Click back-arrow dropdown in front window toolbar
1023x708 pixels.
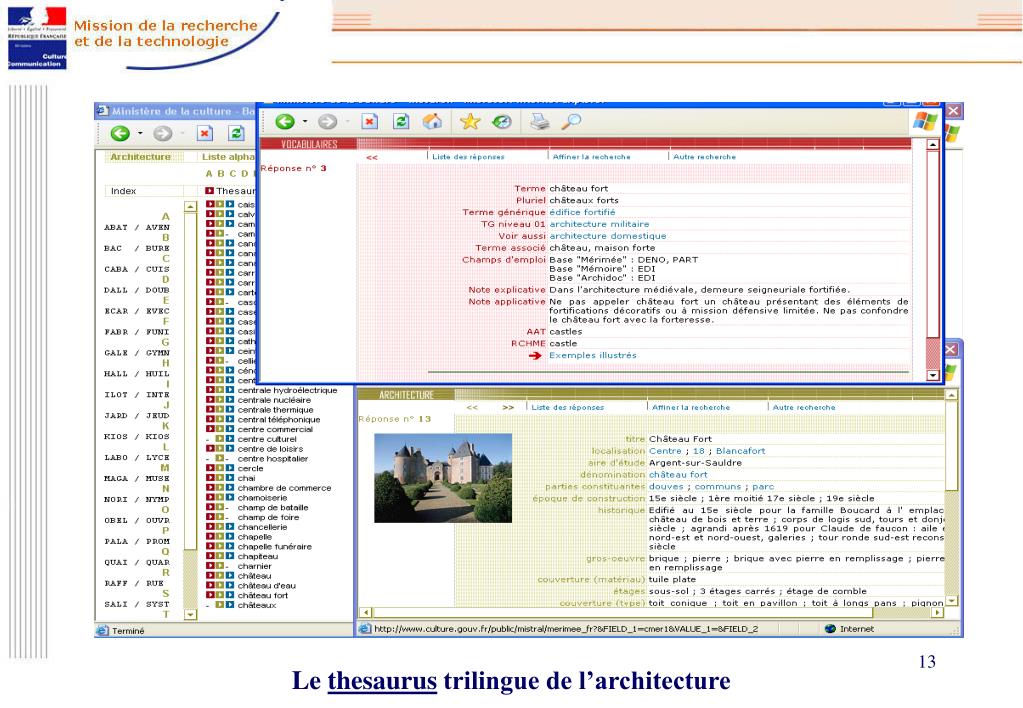click(x=305, y=121)
